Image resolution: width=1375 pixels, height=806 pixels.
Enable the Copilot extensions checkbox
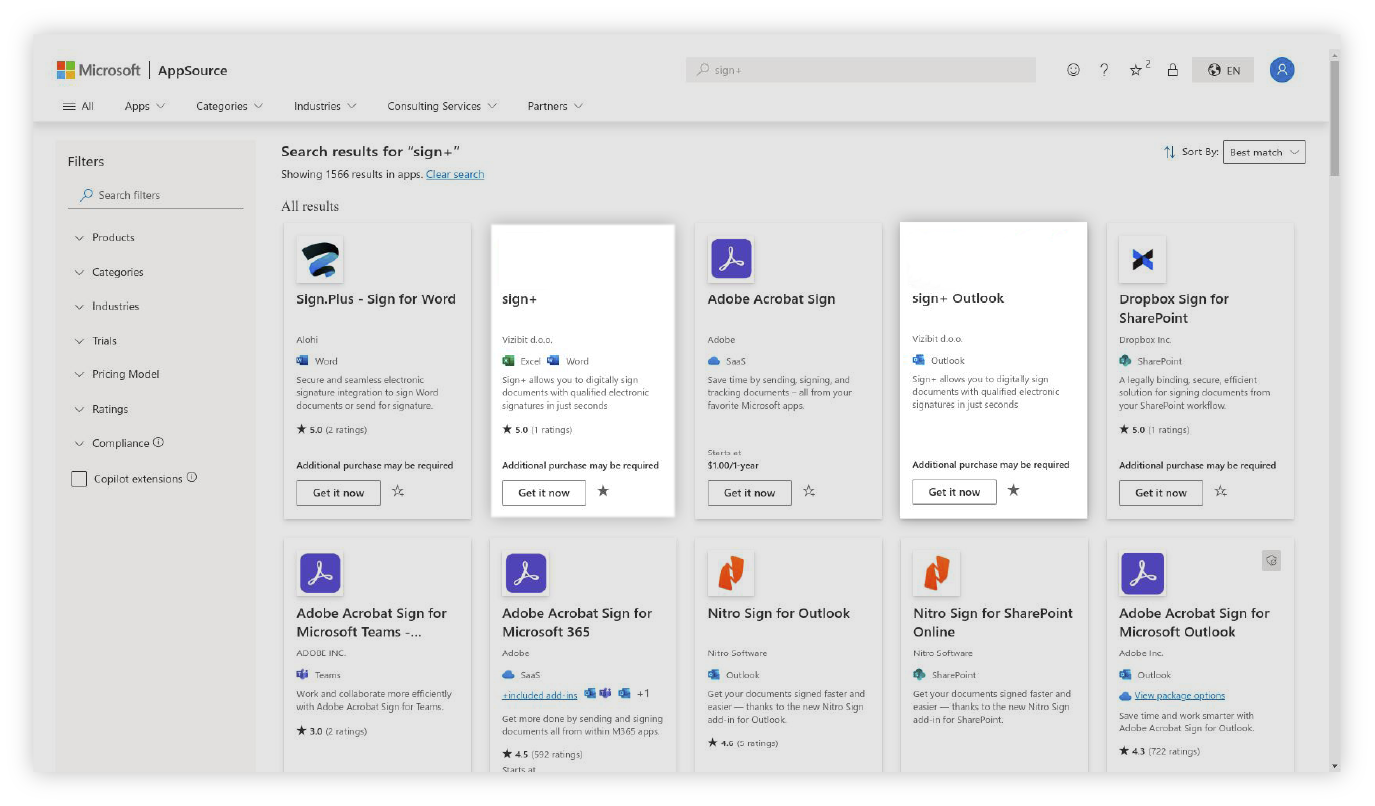click(79, 479)
